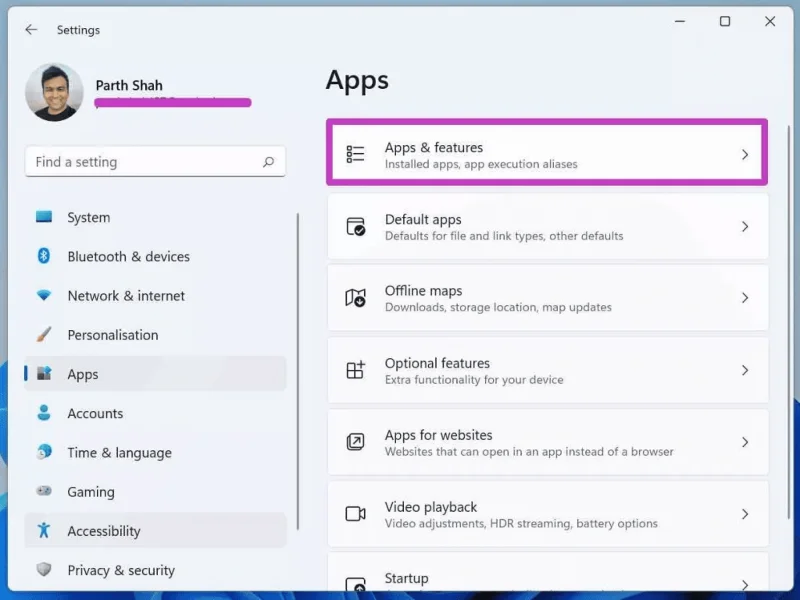Click the Offline maps icon
The height and width of the screenshot is (600, 800).
pos(355,297)
